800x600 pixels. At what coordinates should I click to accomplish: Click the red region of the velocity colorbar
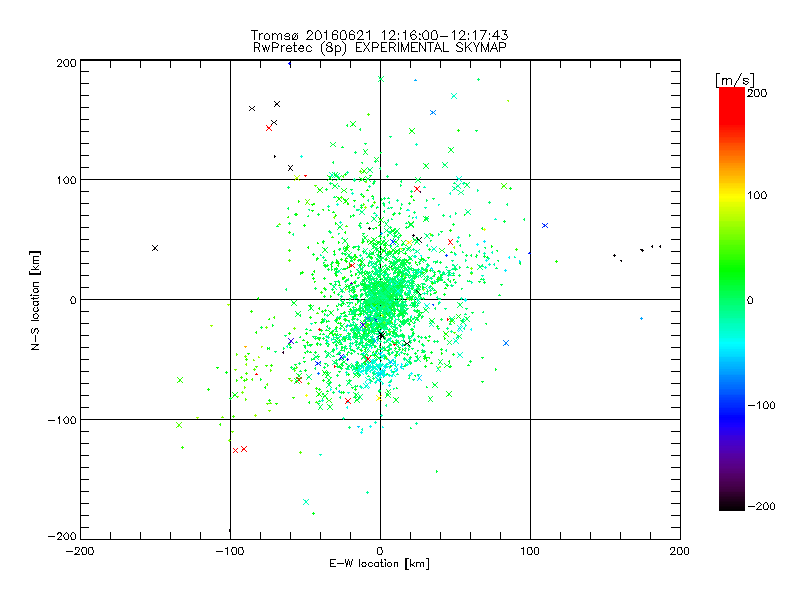pyautogui.click(x=732, y=107)
